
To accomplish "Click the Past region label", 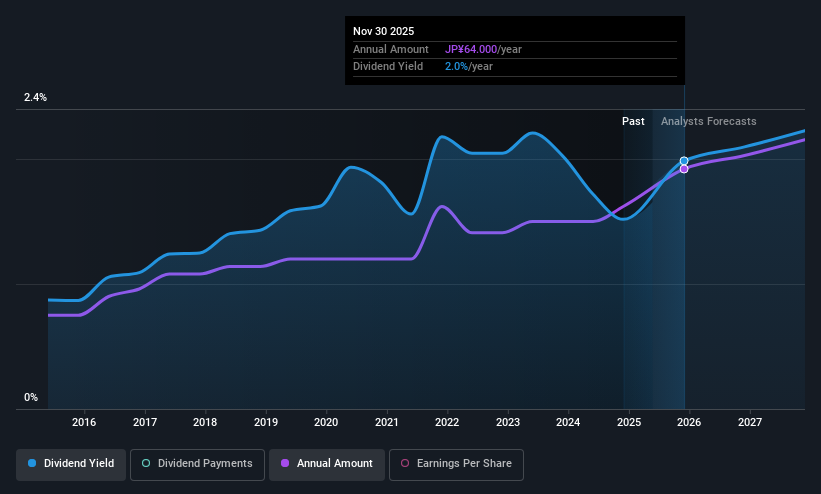I will click(633, 122).
